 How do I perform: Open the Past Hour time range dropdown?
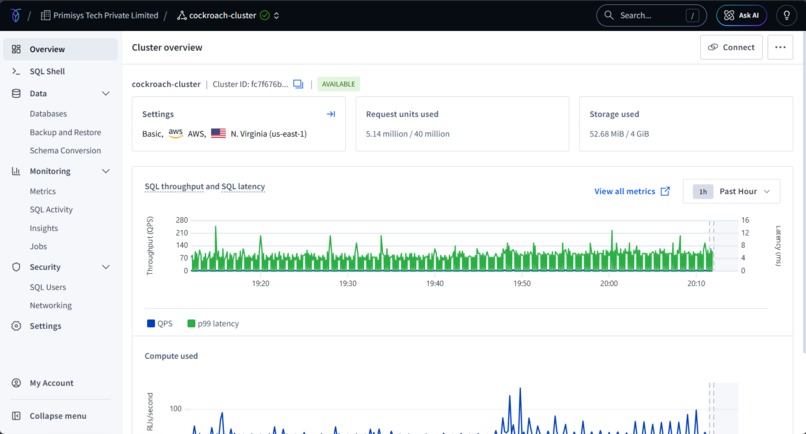(731, 191)
